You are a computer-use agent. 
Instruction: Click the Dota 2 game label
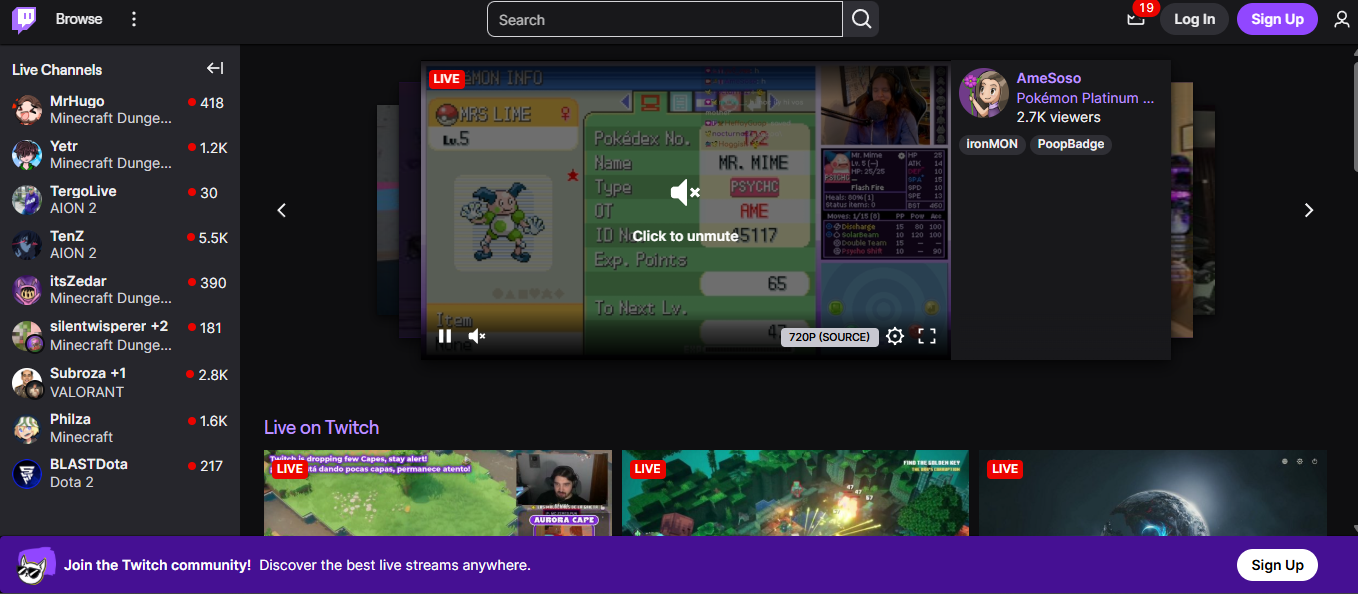point(72,482)
